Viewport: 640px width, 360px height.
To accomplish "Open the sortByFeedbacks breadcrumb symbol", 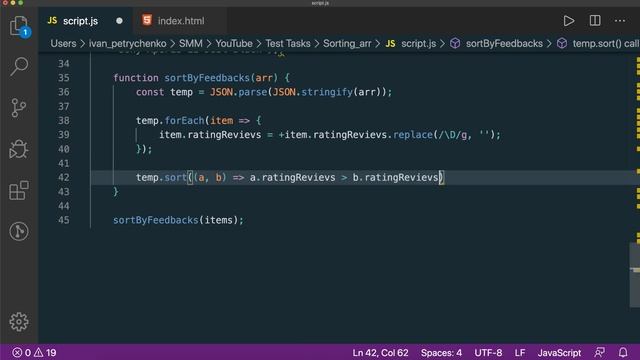I will pyautogui.click(x=497, y=44).
